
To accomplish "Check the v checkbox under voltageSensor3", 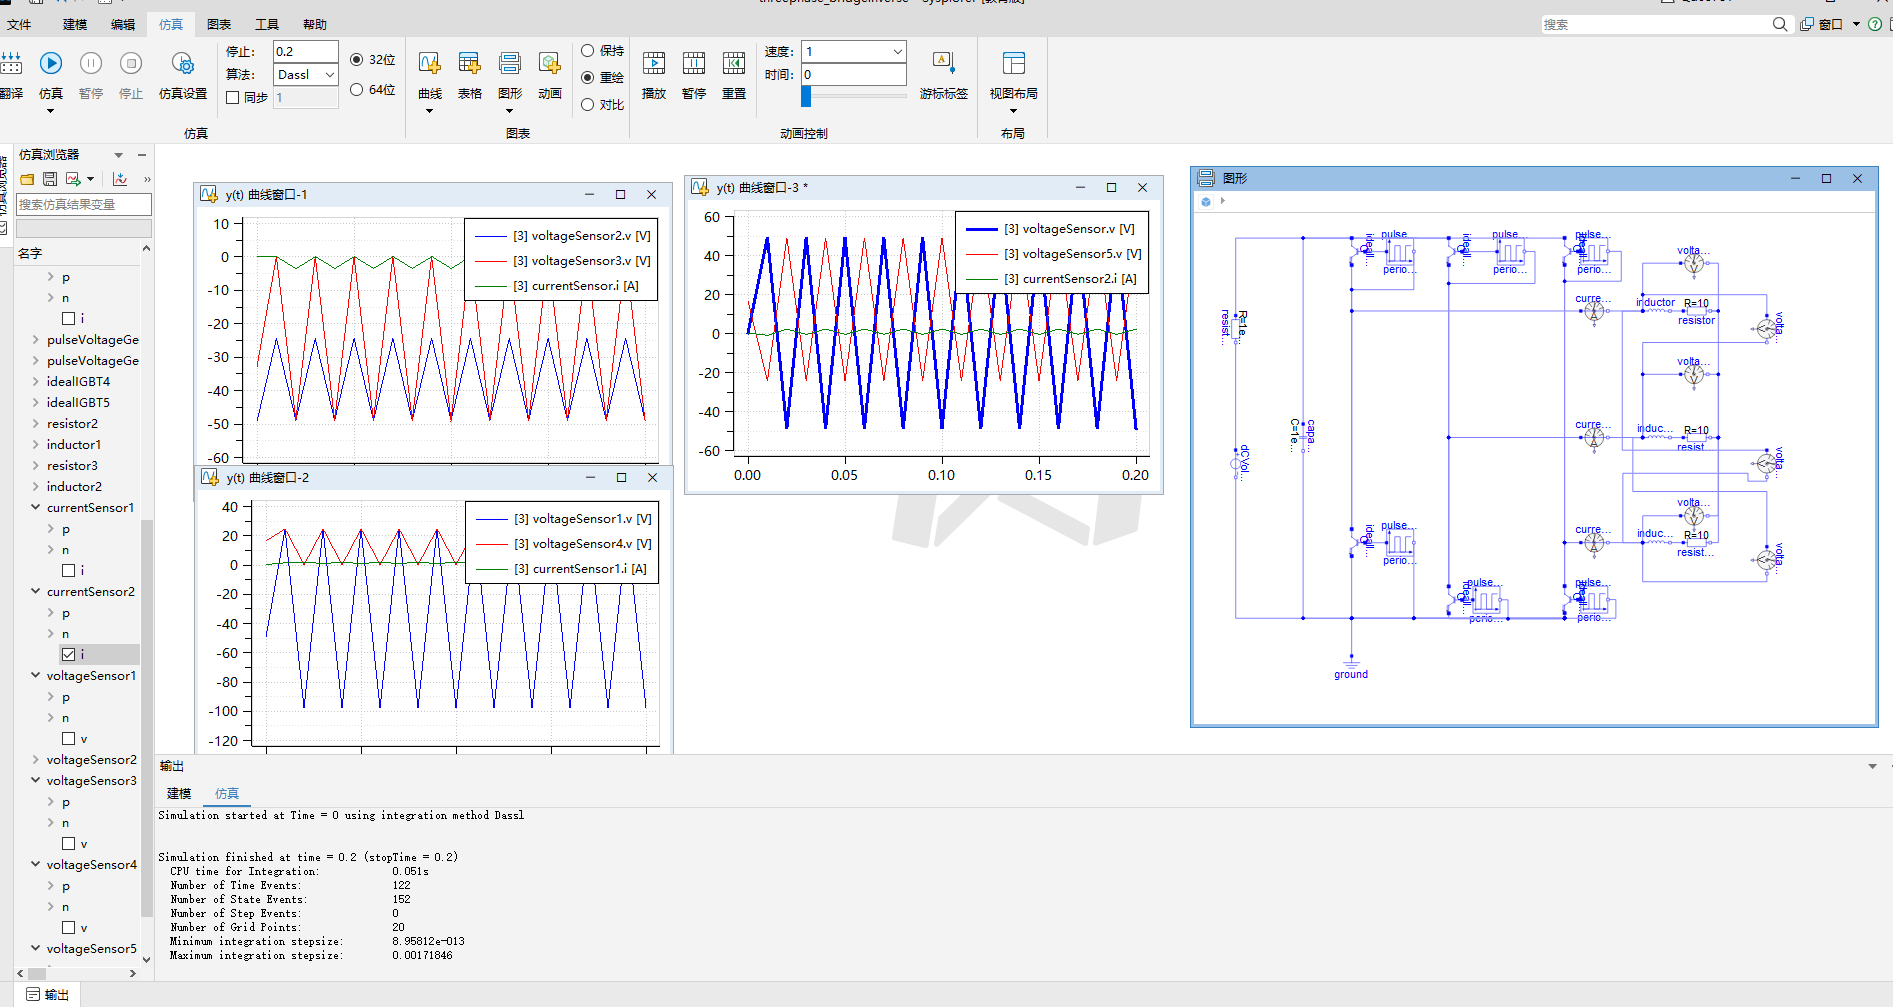I will (69, 844).
